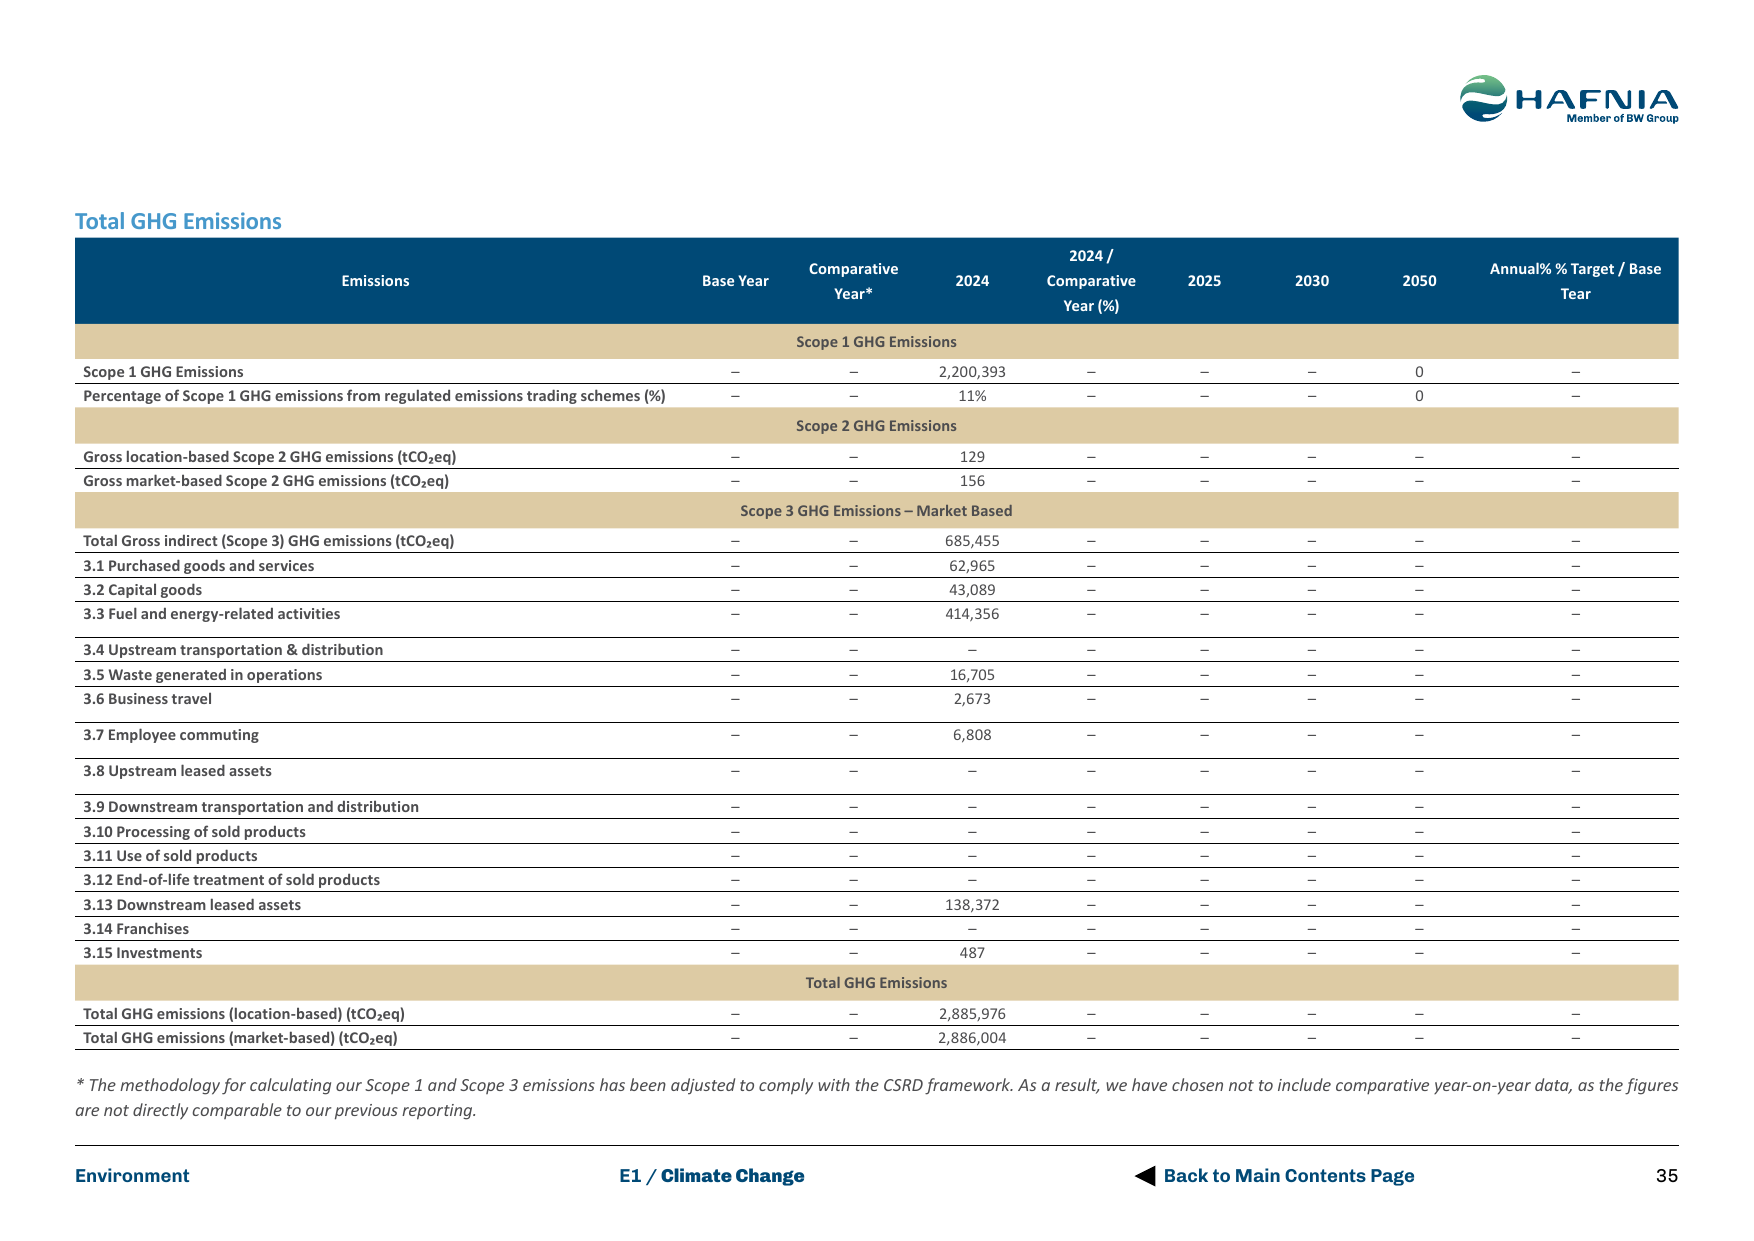Click the Annual% % Target / Base Tear header

pyautogui.click(x=1575, y=281)
